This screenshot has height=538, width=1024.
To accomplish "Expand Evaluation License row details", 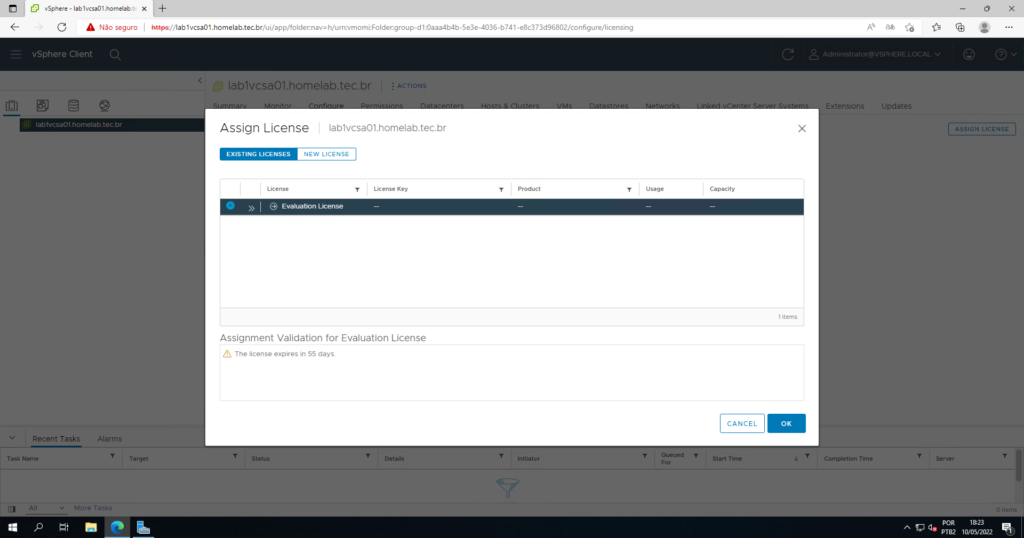I will tap(251, 208).
